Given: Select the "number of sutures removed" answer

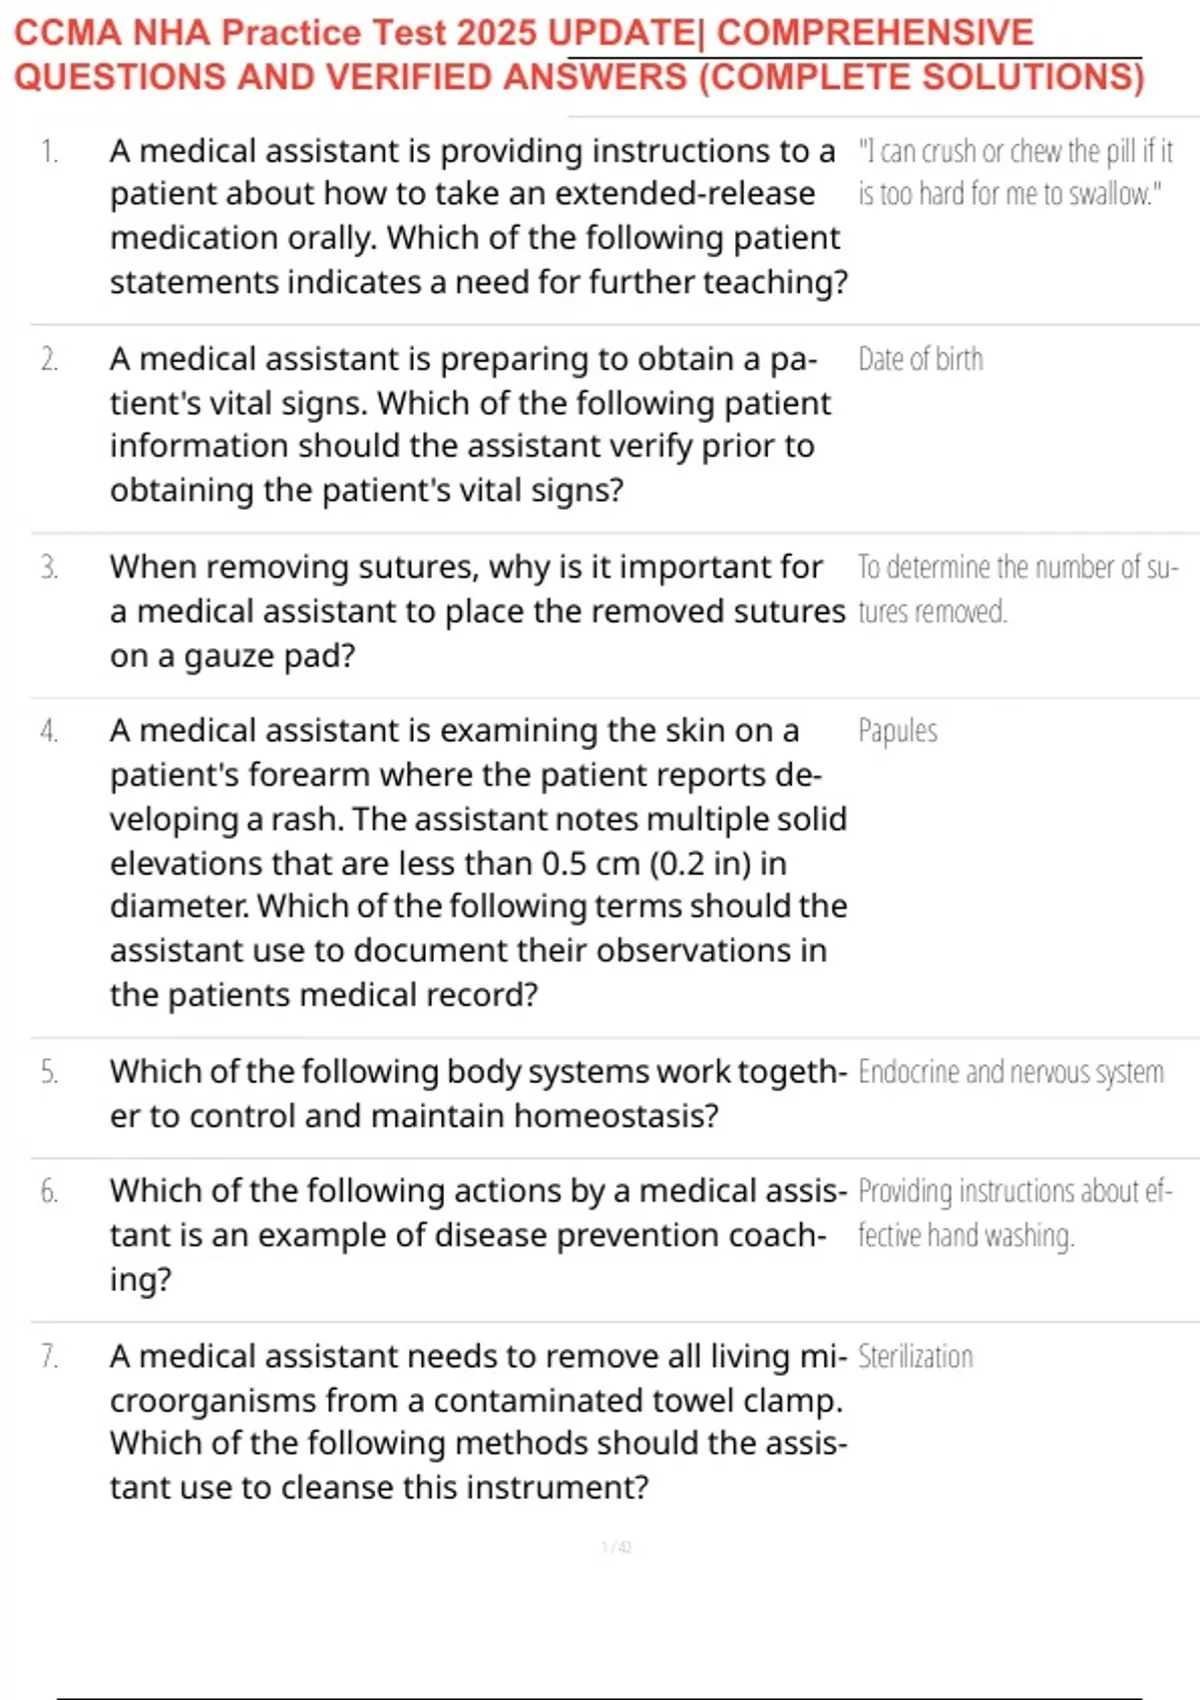Looking at the screenshot, I should tap(1016, 589).
